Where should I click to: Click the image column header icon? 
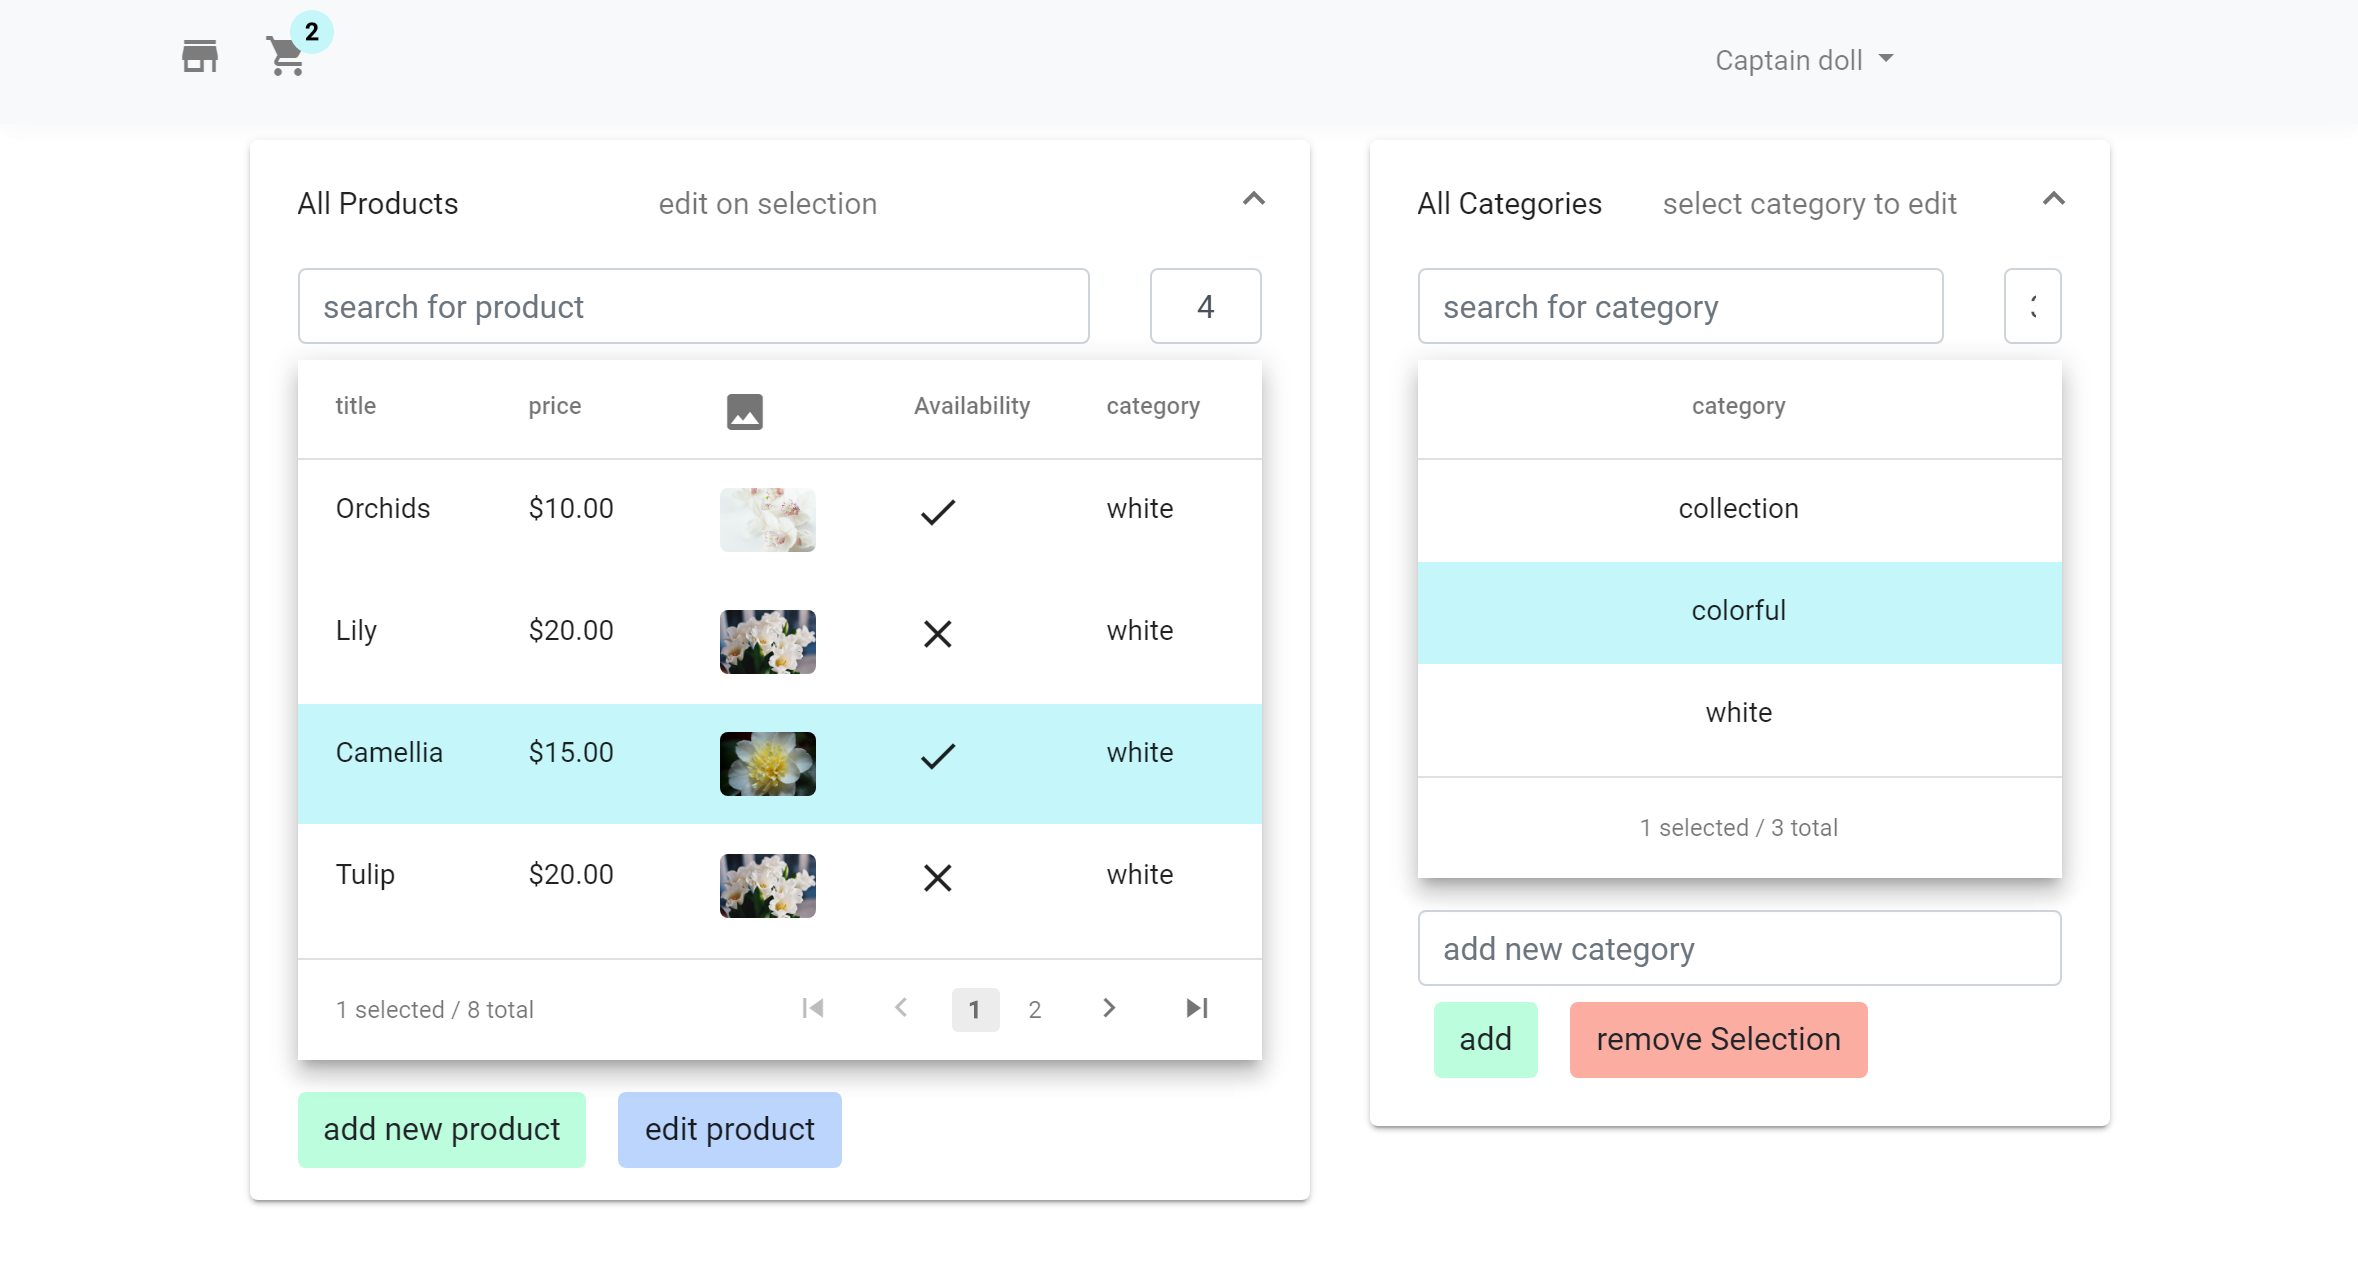pyautogui.click(x=744, y=411)
